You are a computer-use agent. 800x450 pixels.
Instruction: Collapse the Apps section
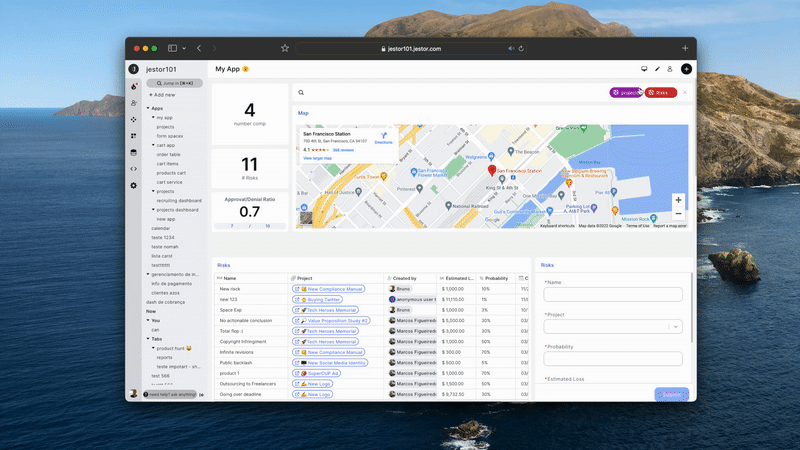148,108
